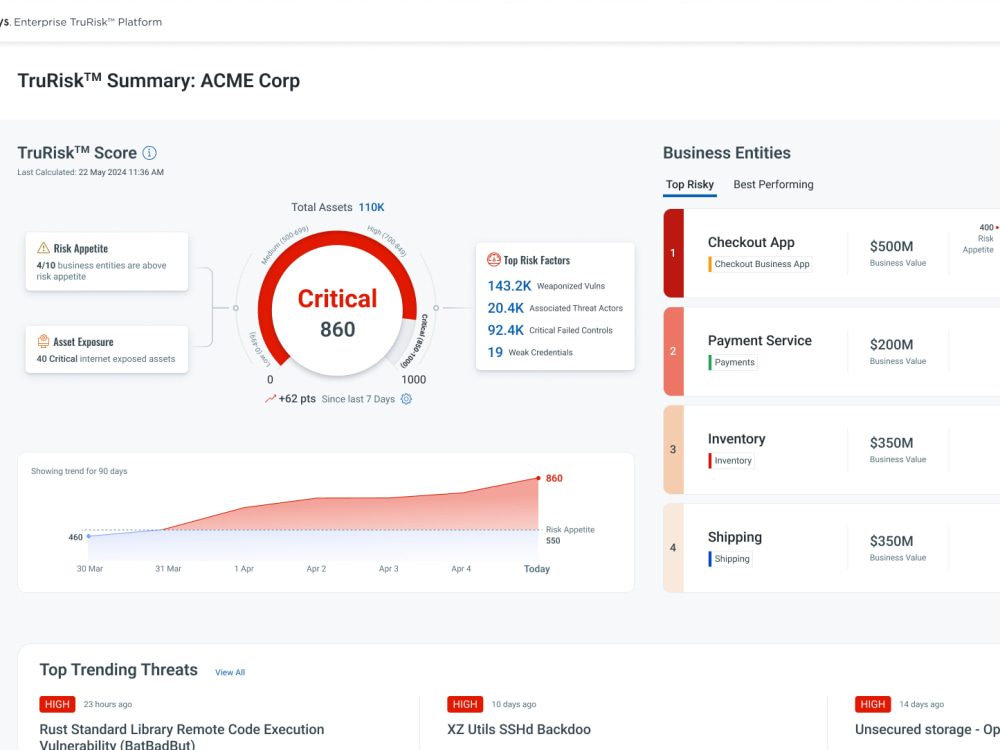Open the 19 Weak Credentials count

(495, 352)
